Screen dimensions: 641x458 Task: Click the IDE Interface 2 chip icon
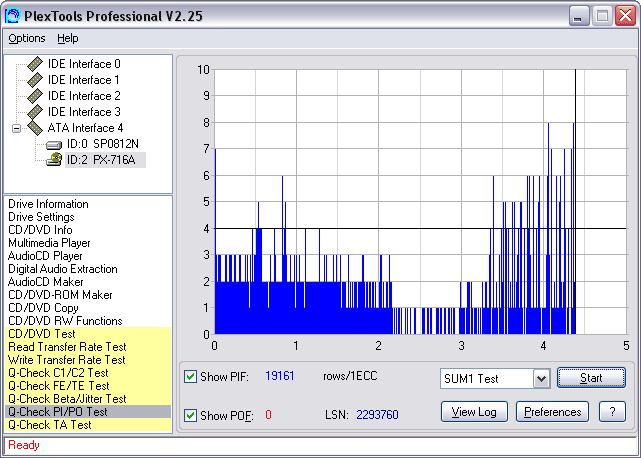click(35, 96)
